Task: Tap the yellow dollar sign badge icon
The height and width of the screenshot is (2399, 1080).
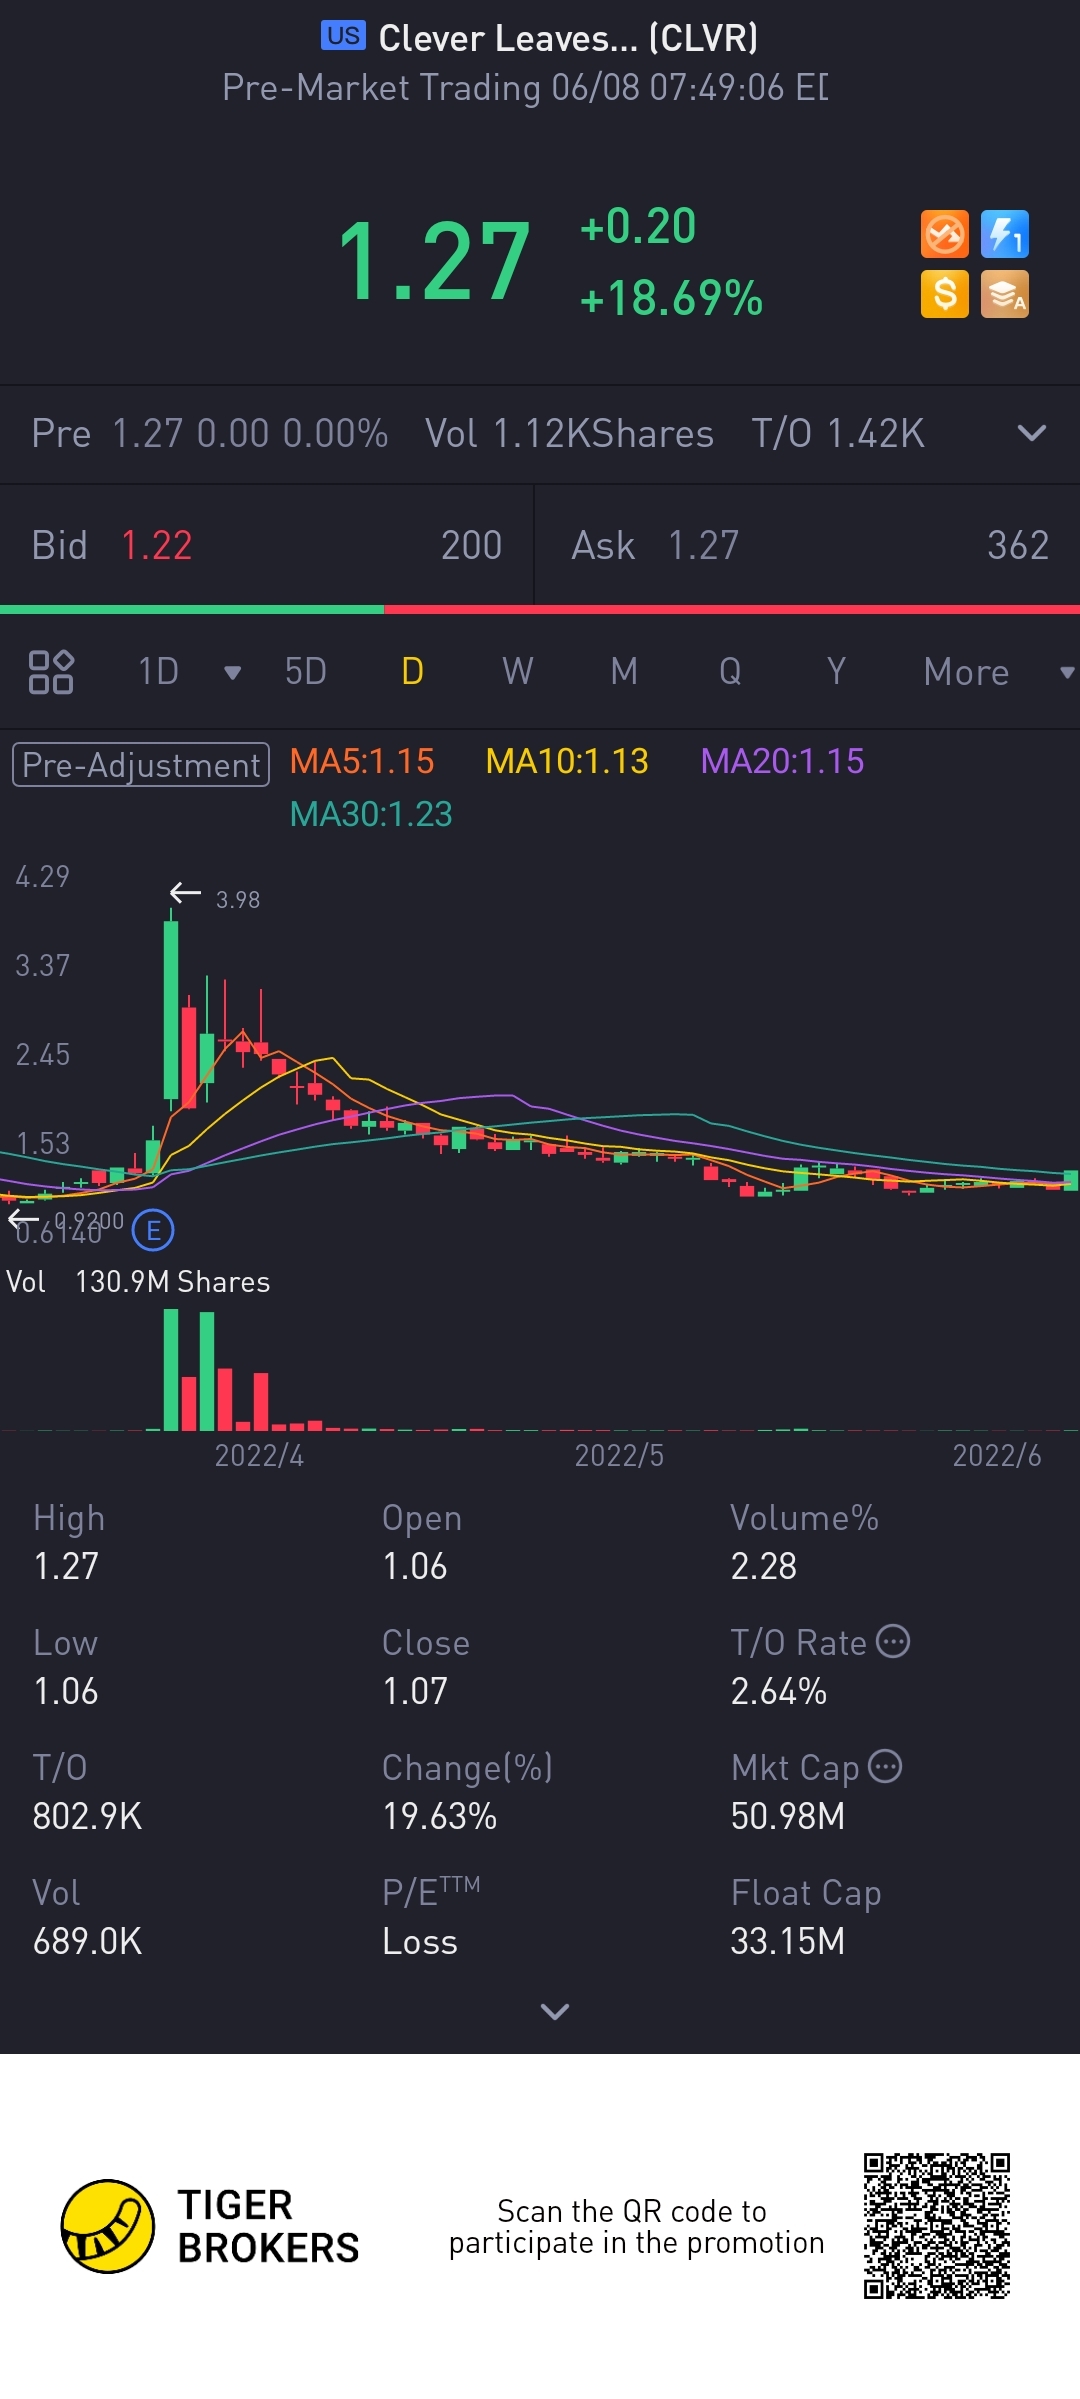Action: 944,295
